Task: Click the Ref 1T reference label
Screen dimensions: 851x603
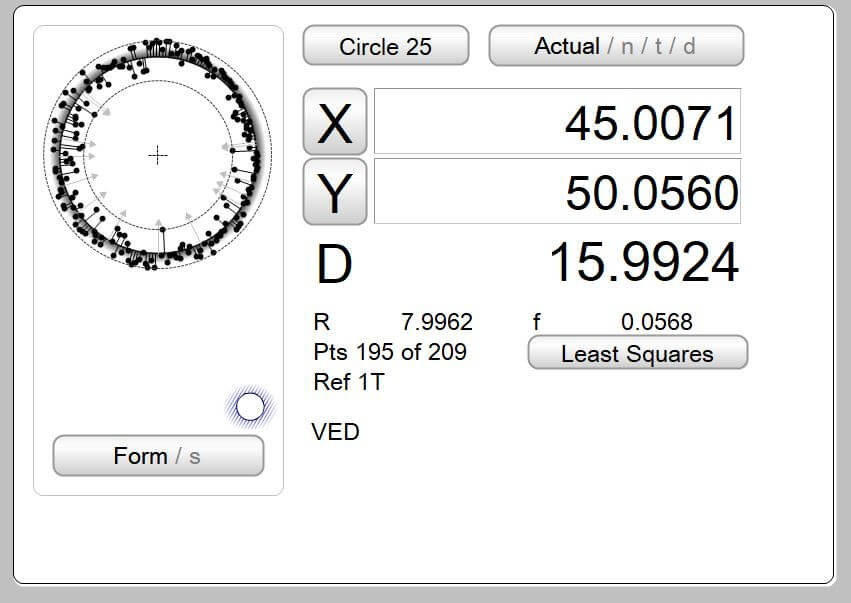Action: [x=348, y=382]
